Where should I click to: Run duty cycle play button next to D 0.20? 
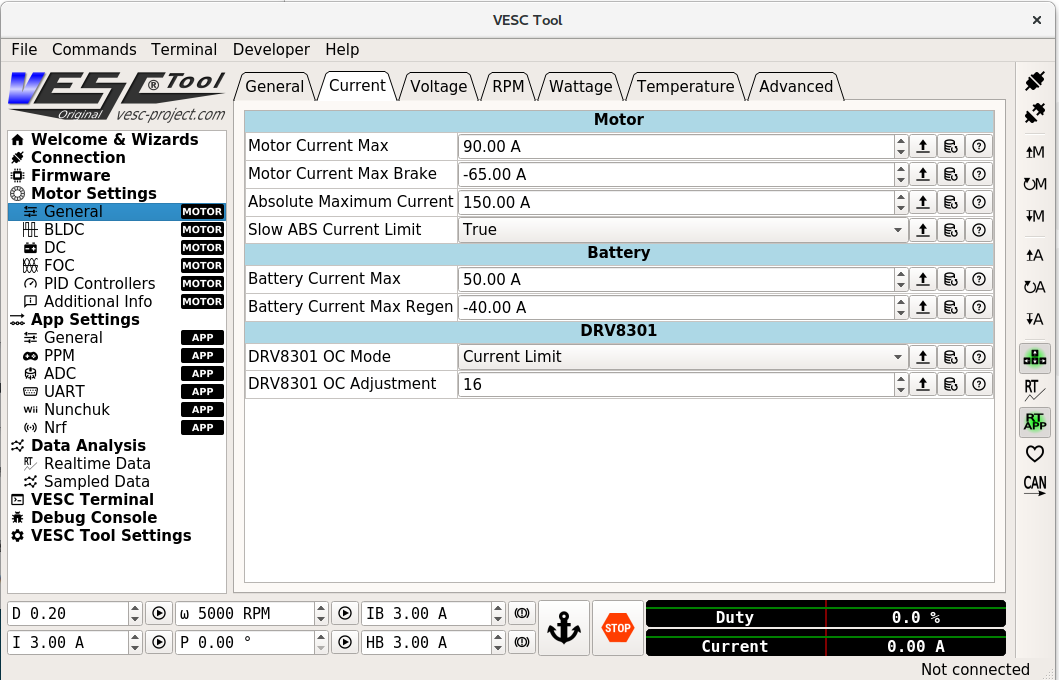(159, 613)
